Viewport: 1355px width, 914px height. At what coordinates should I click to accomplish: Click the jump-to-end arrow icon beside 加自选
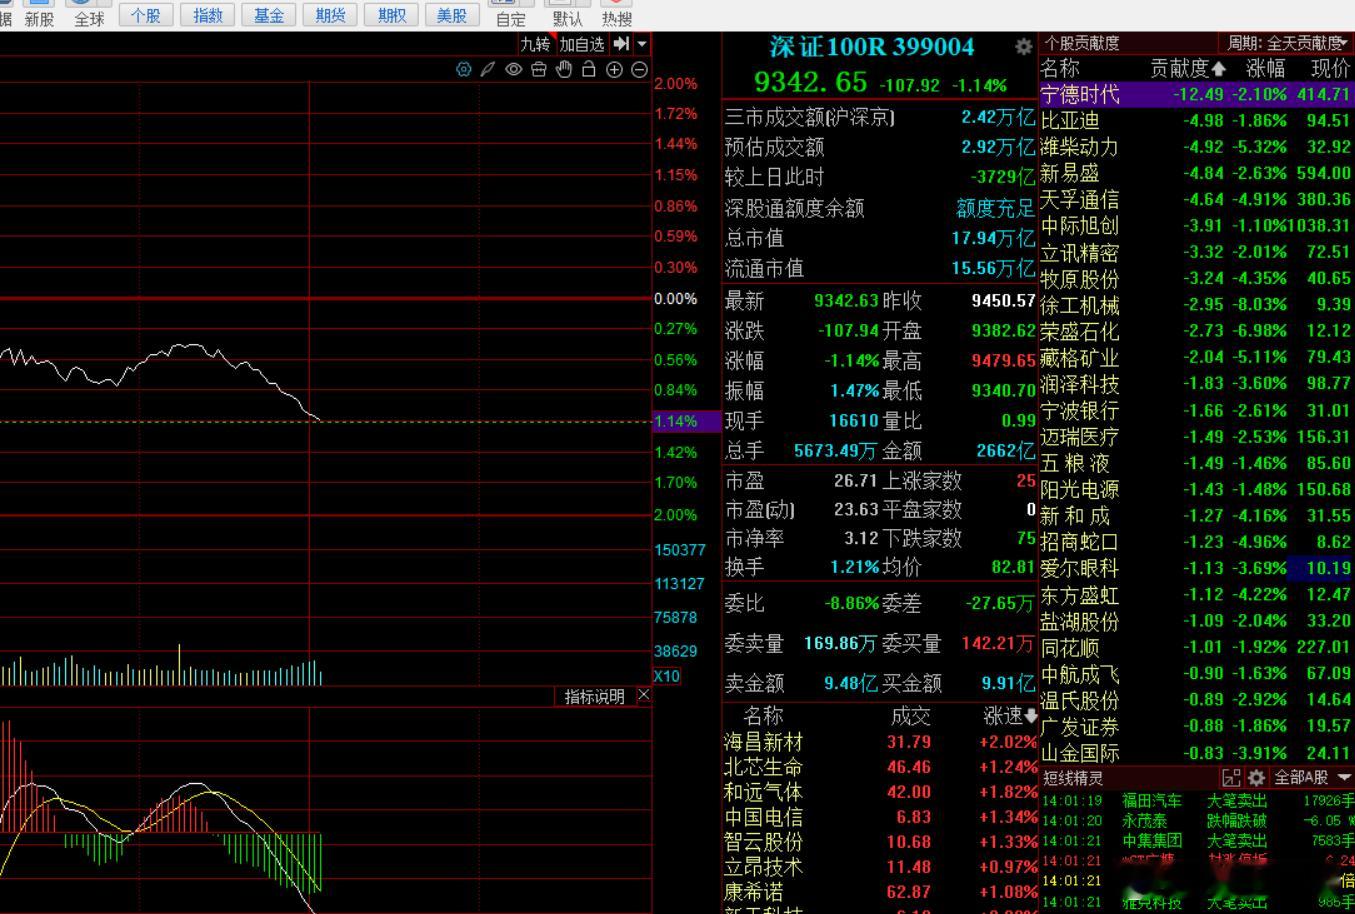pos(621,44)
